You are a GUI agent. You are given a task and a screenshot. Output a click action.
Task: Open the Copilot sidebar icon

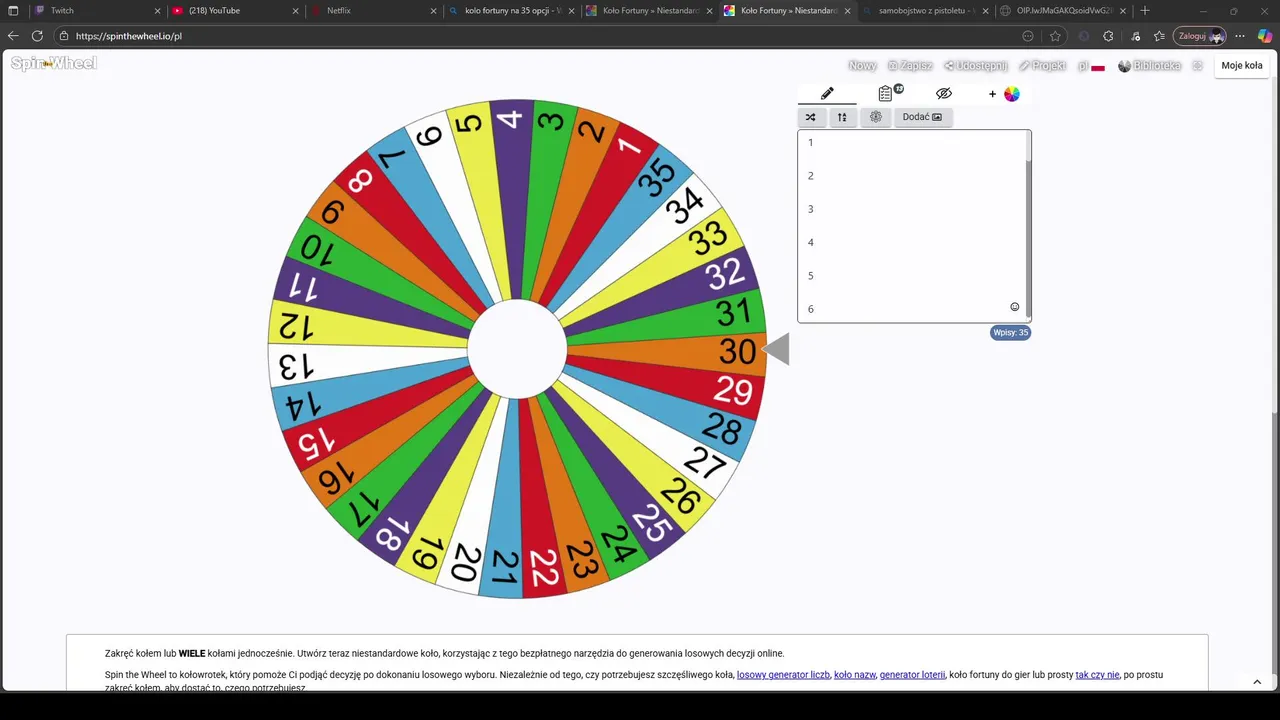coord(1265,36)
